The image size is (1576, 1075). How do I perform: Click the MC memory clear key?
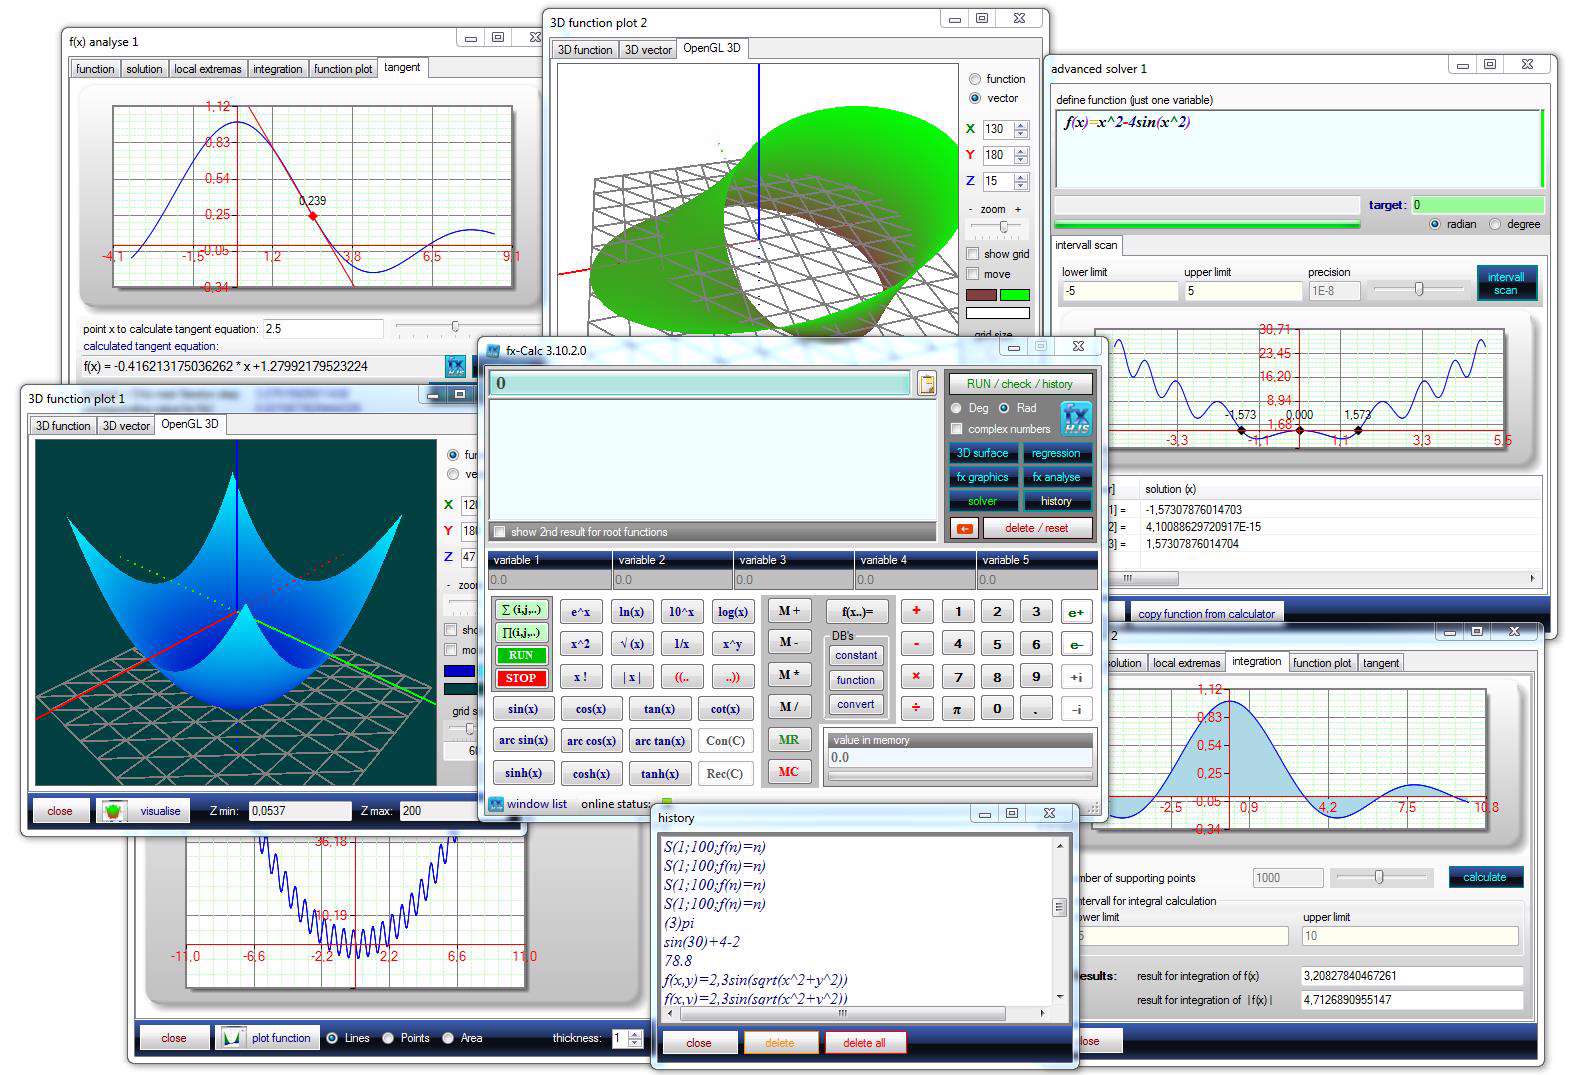788,772
